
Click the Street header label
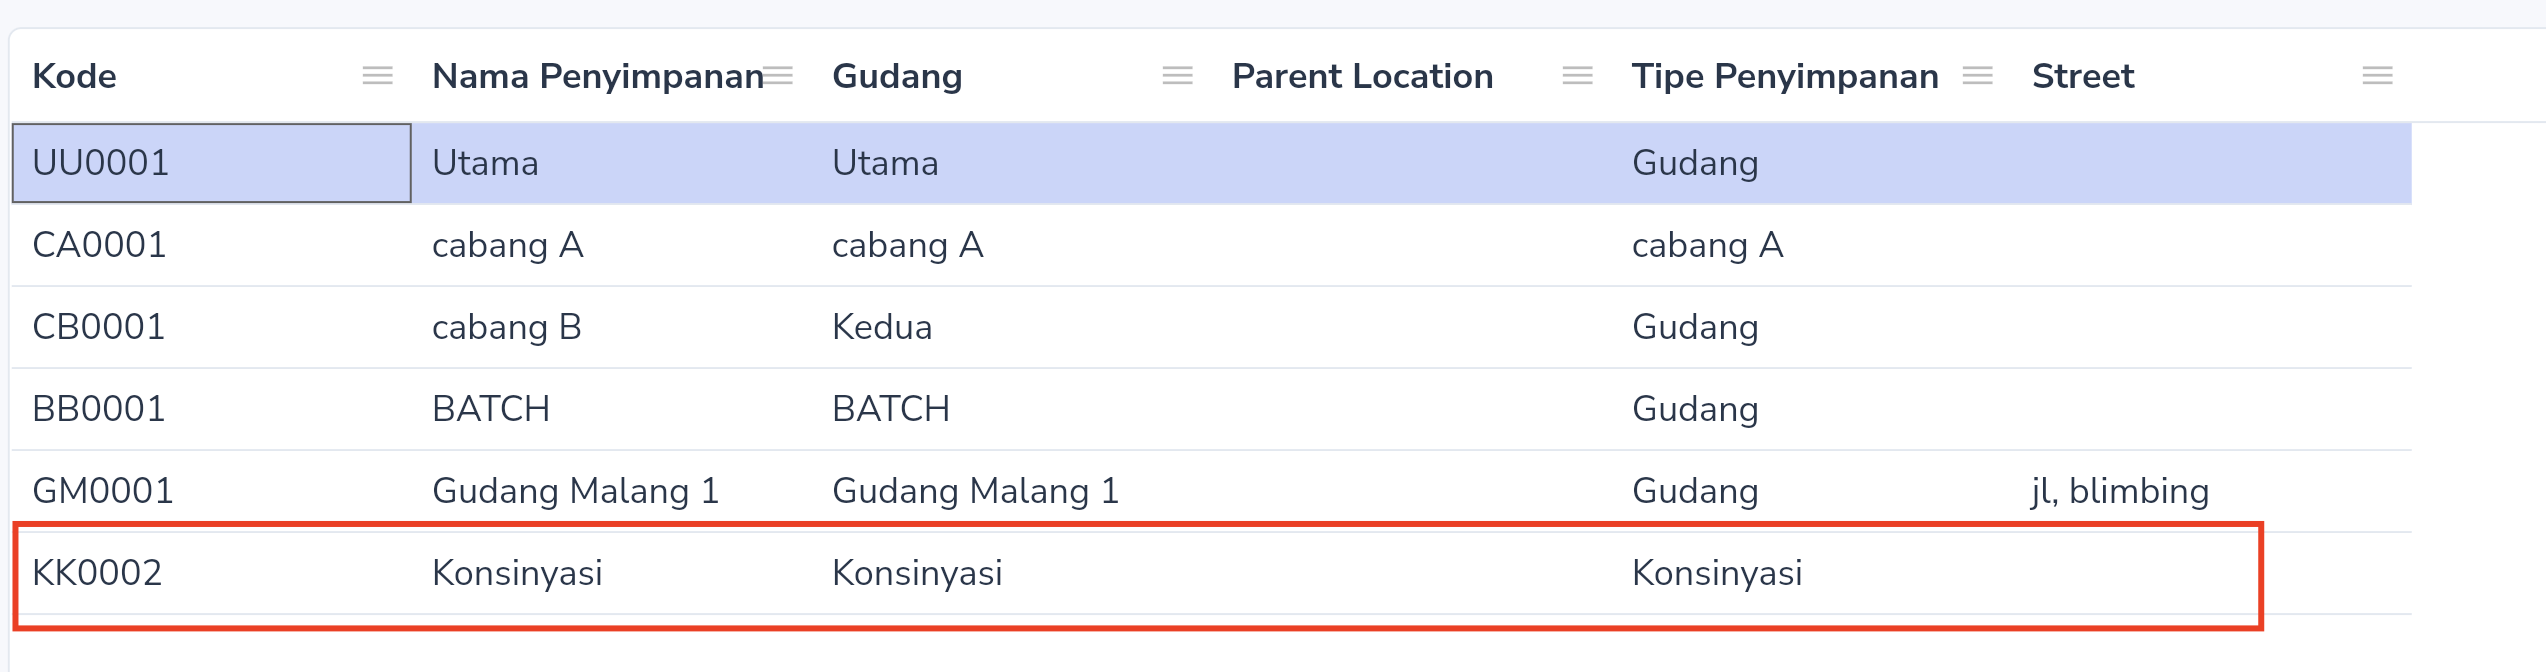(2083, 76)
